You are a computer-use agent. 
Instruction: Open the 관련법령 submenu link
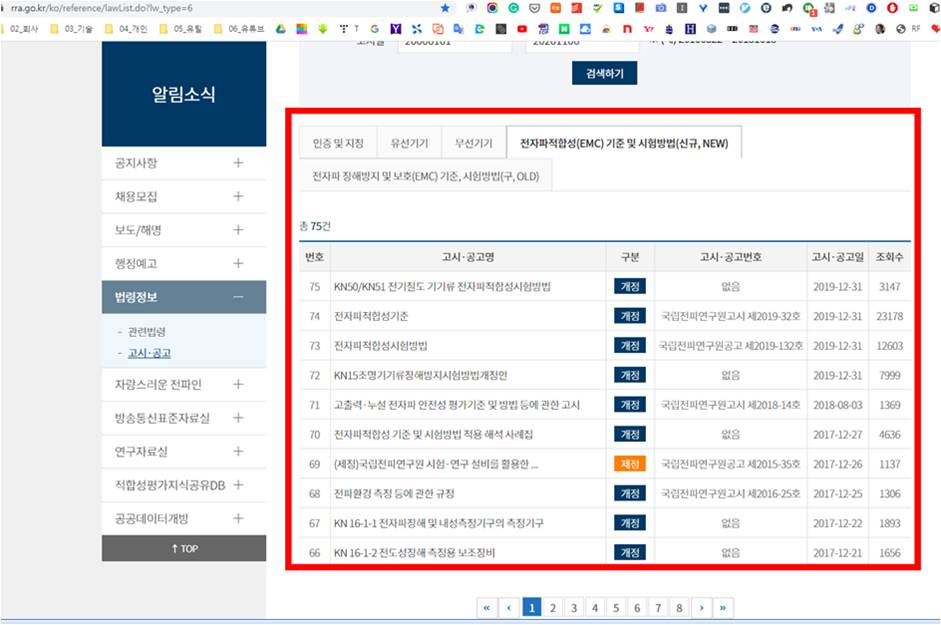click(x=146, y=332)
